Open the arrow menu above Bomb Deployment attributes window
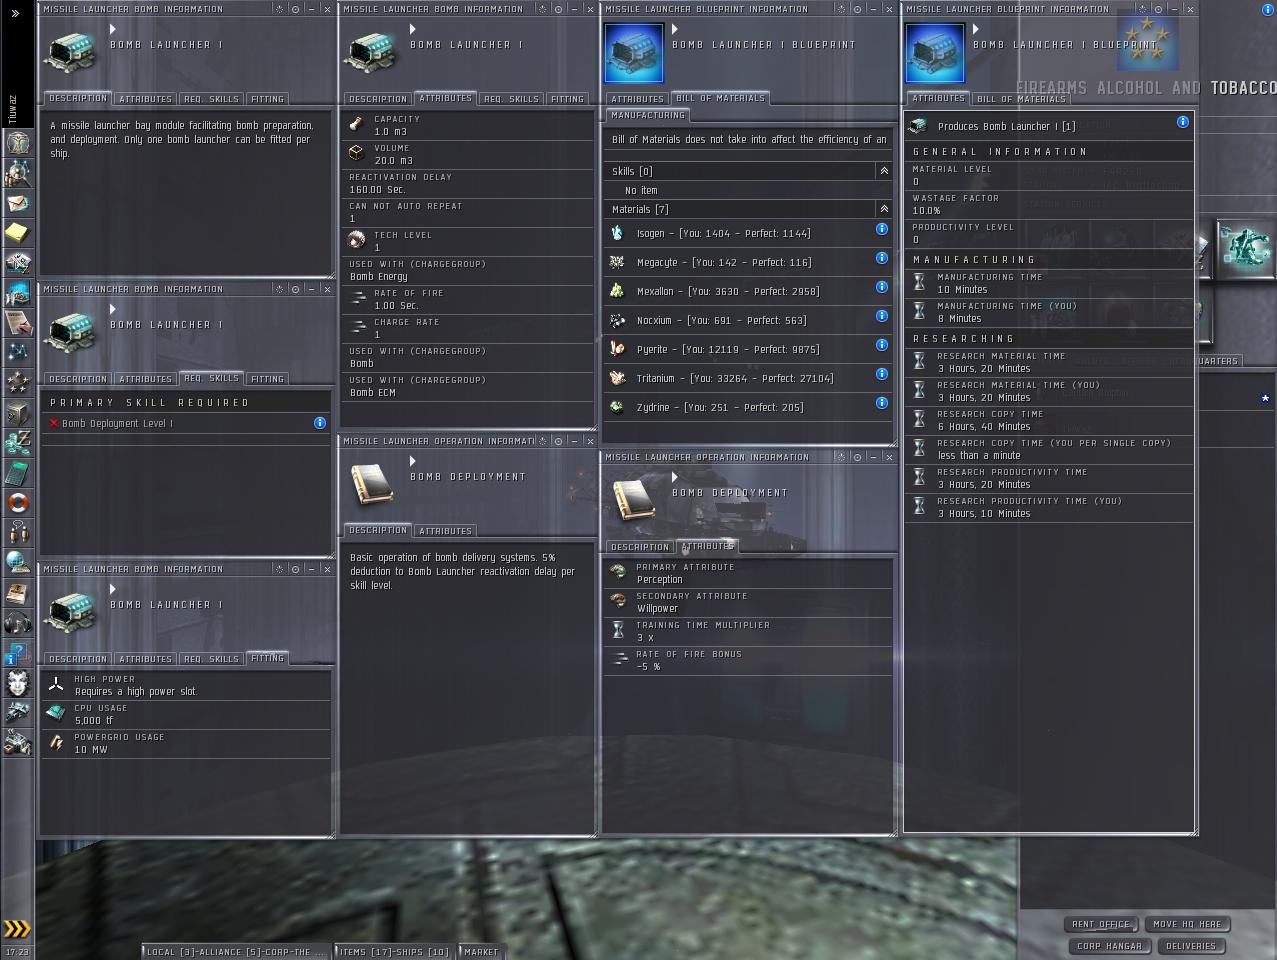This screenshot has height=960, width=1277. click(x=675, y=478)
